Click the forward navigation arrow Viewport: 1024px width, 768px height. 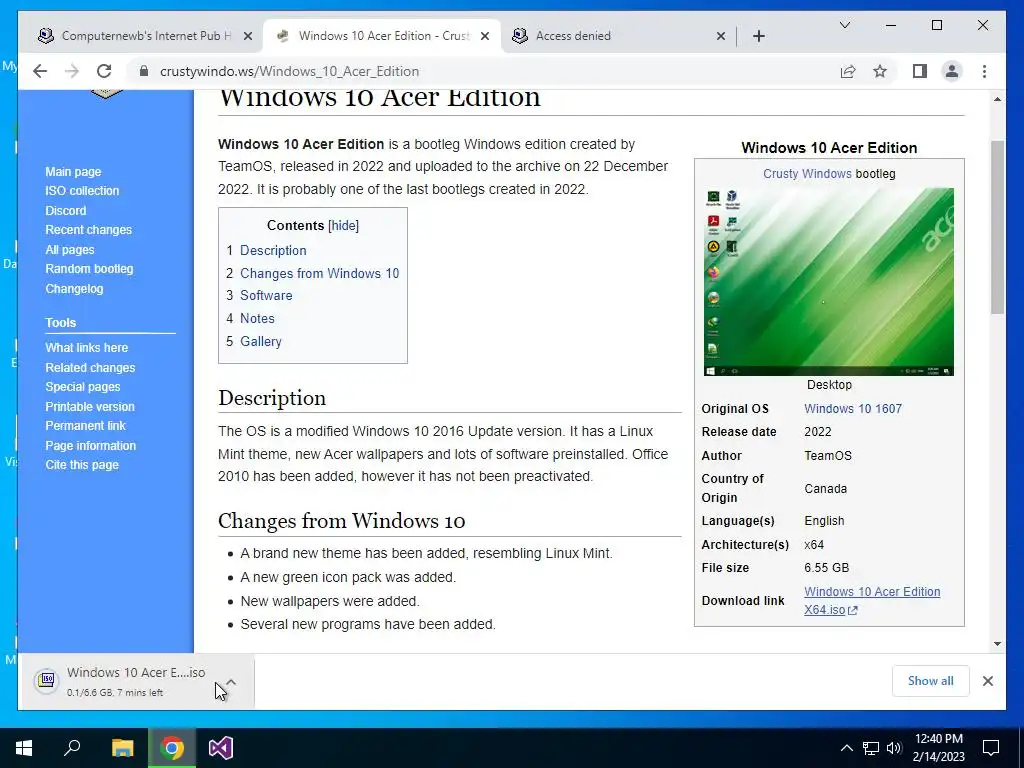click(72, 71)
